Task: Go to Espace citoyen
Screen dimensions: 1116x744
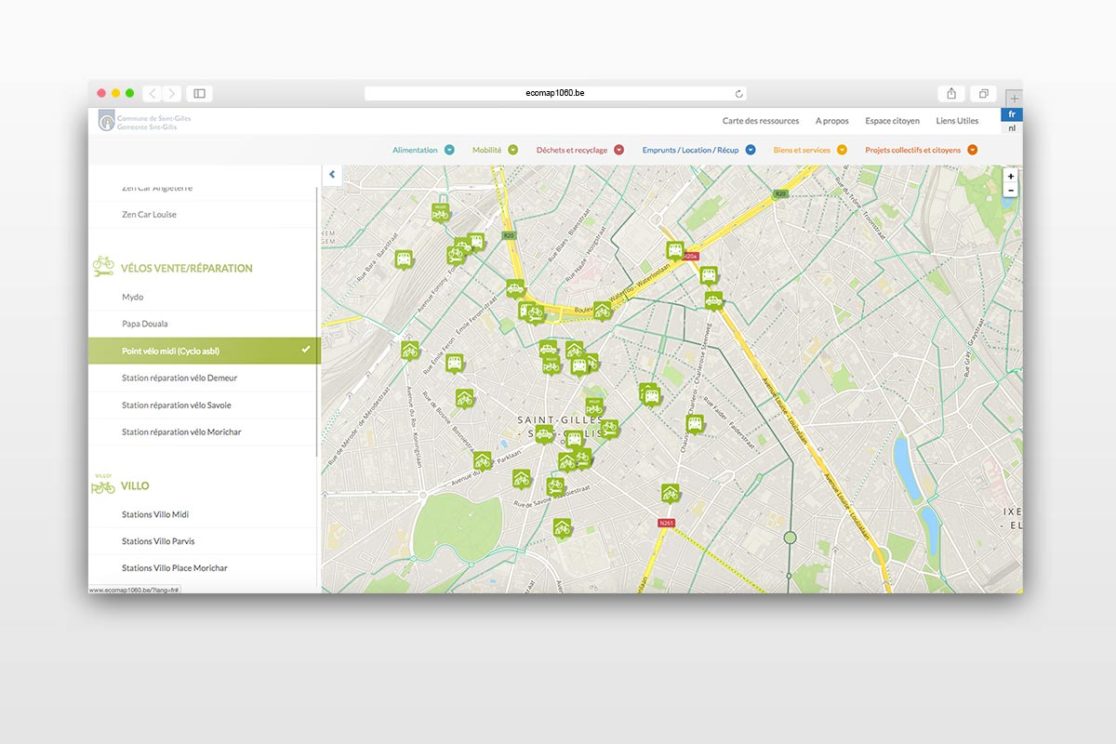Action: 892,121
